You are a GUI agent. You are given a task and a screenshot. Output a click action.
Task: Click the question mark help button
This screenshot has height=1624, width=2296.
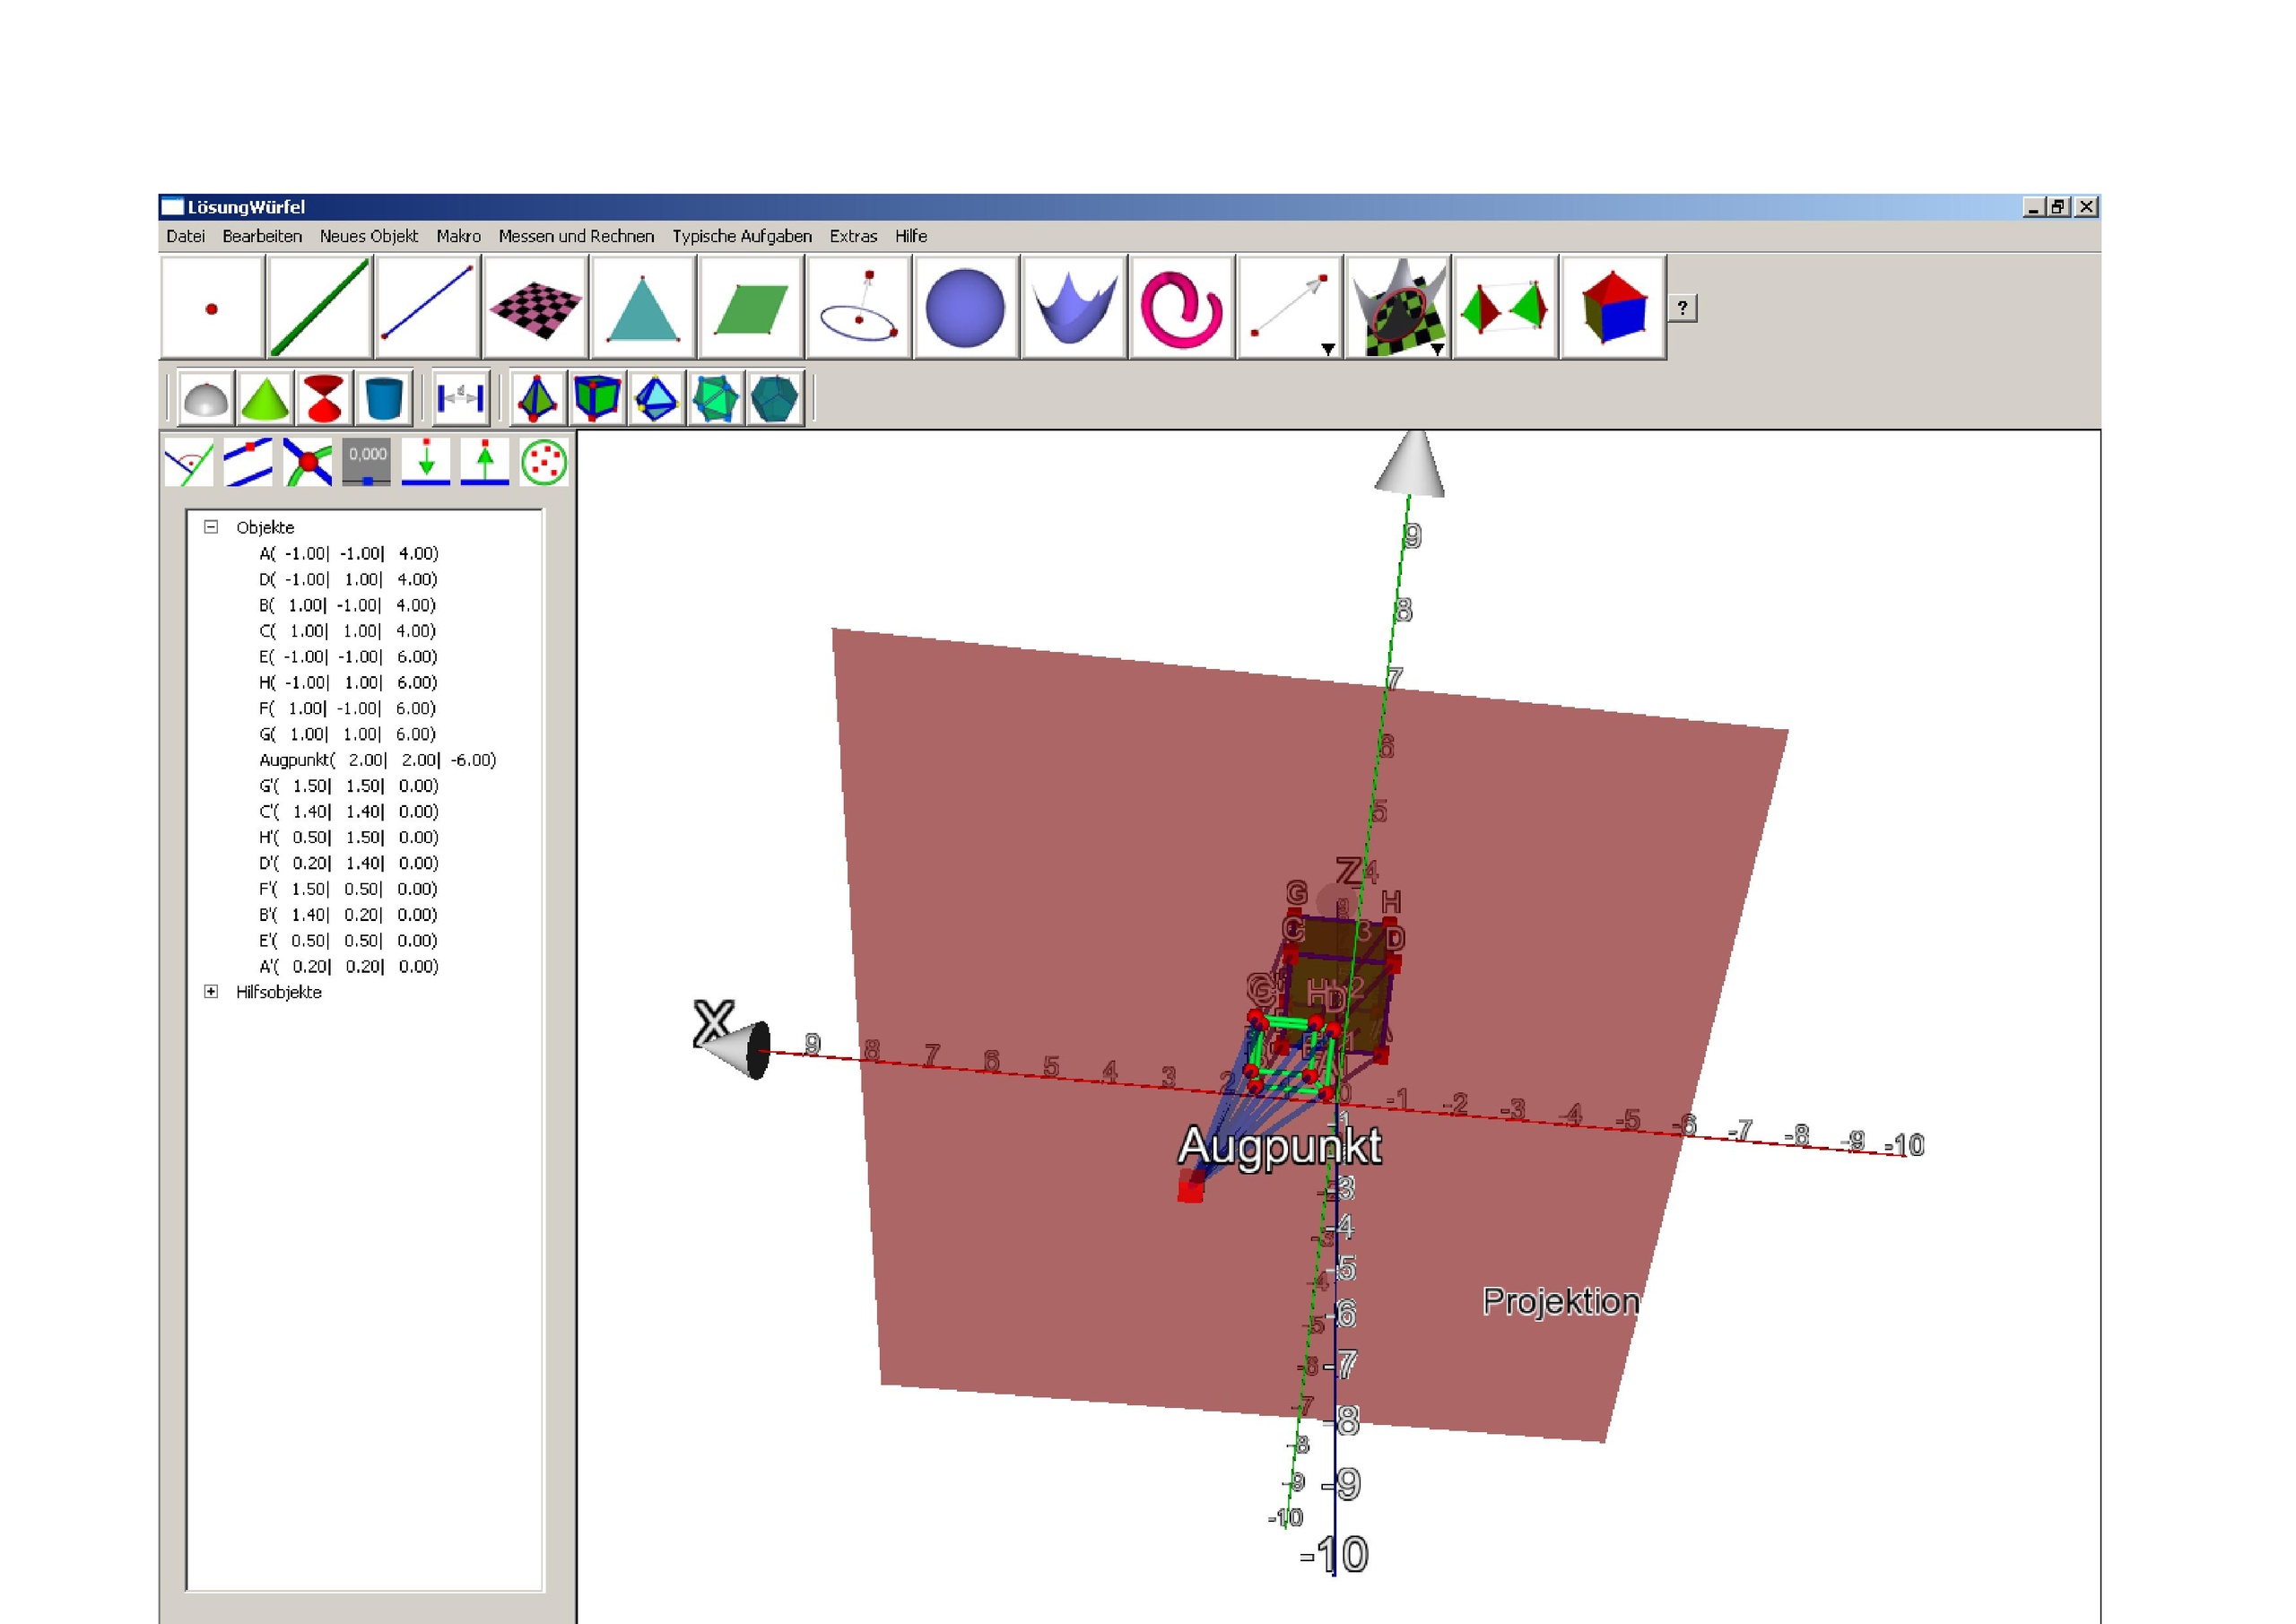[x=1682, y=308]
